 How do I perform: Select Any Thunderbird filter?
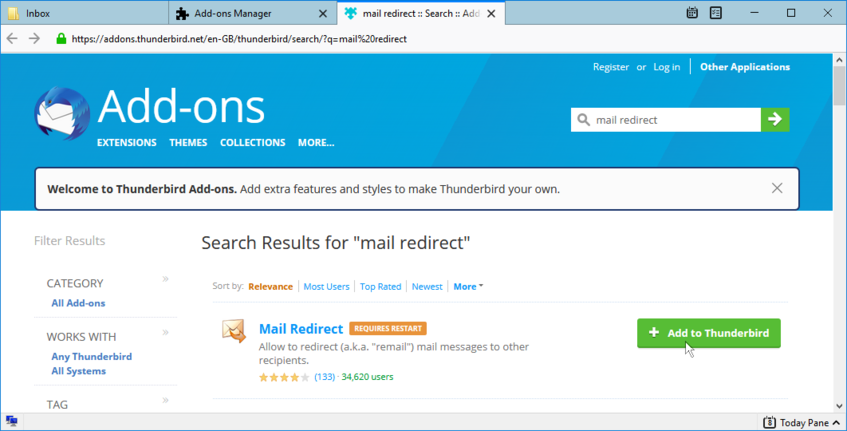tap(91, 356)
